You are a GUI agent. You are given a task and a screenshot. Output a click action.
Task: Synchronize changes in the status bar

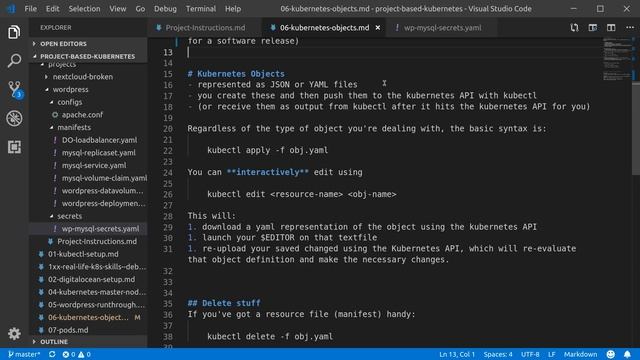click(x=52, y=354)
